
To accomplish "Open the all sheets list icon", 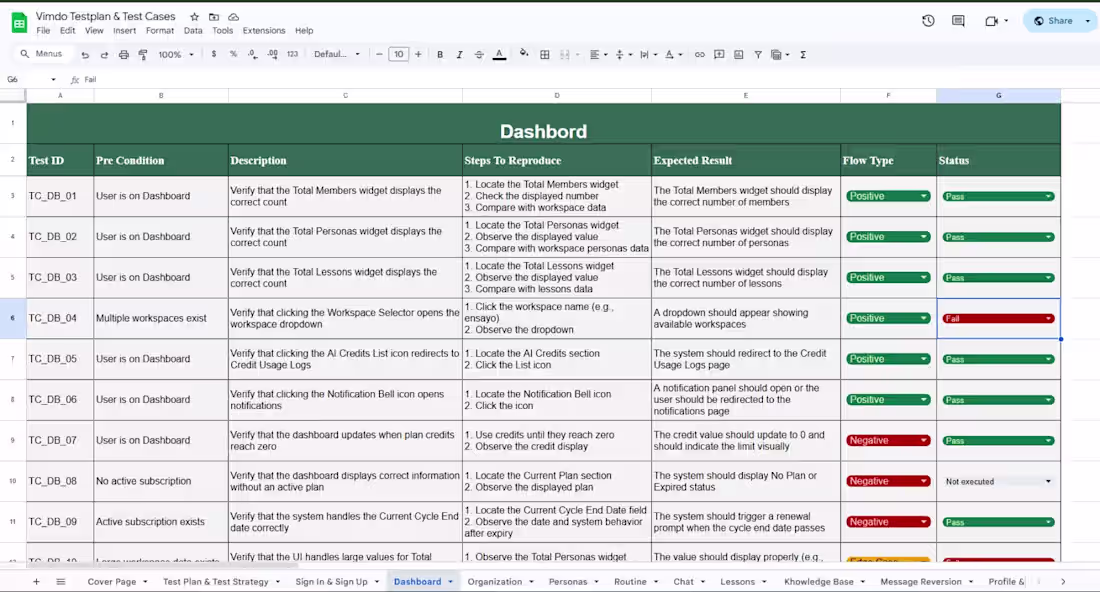I will tap(61, 581).
